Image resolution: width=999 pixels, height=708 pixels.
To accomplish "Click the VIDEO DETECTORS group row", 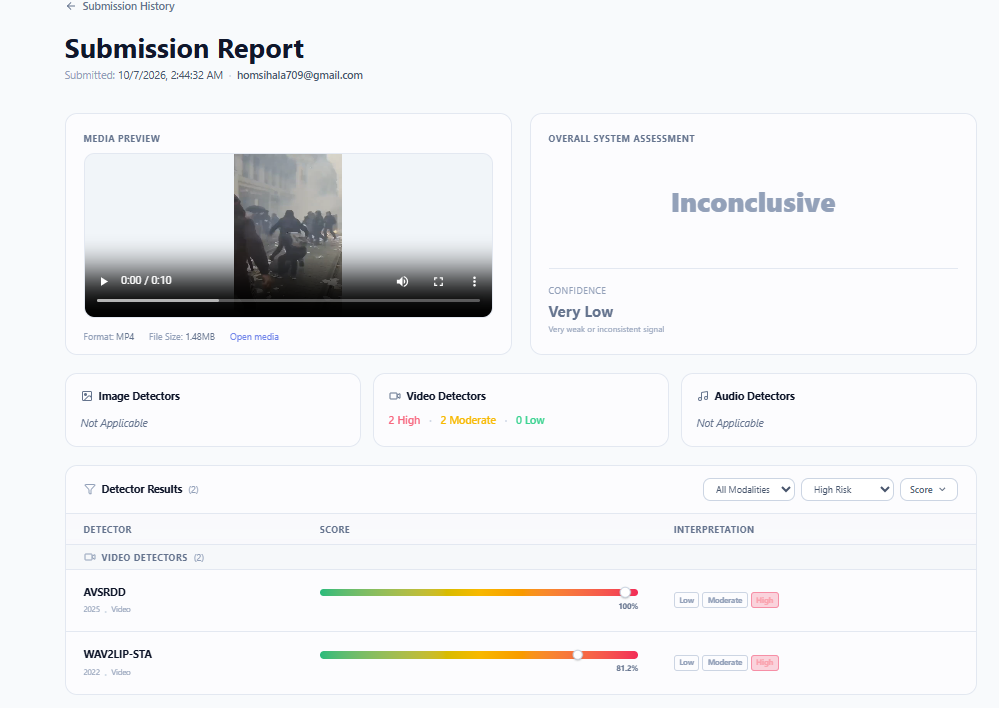I will click(x=521, y=558).
